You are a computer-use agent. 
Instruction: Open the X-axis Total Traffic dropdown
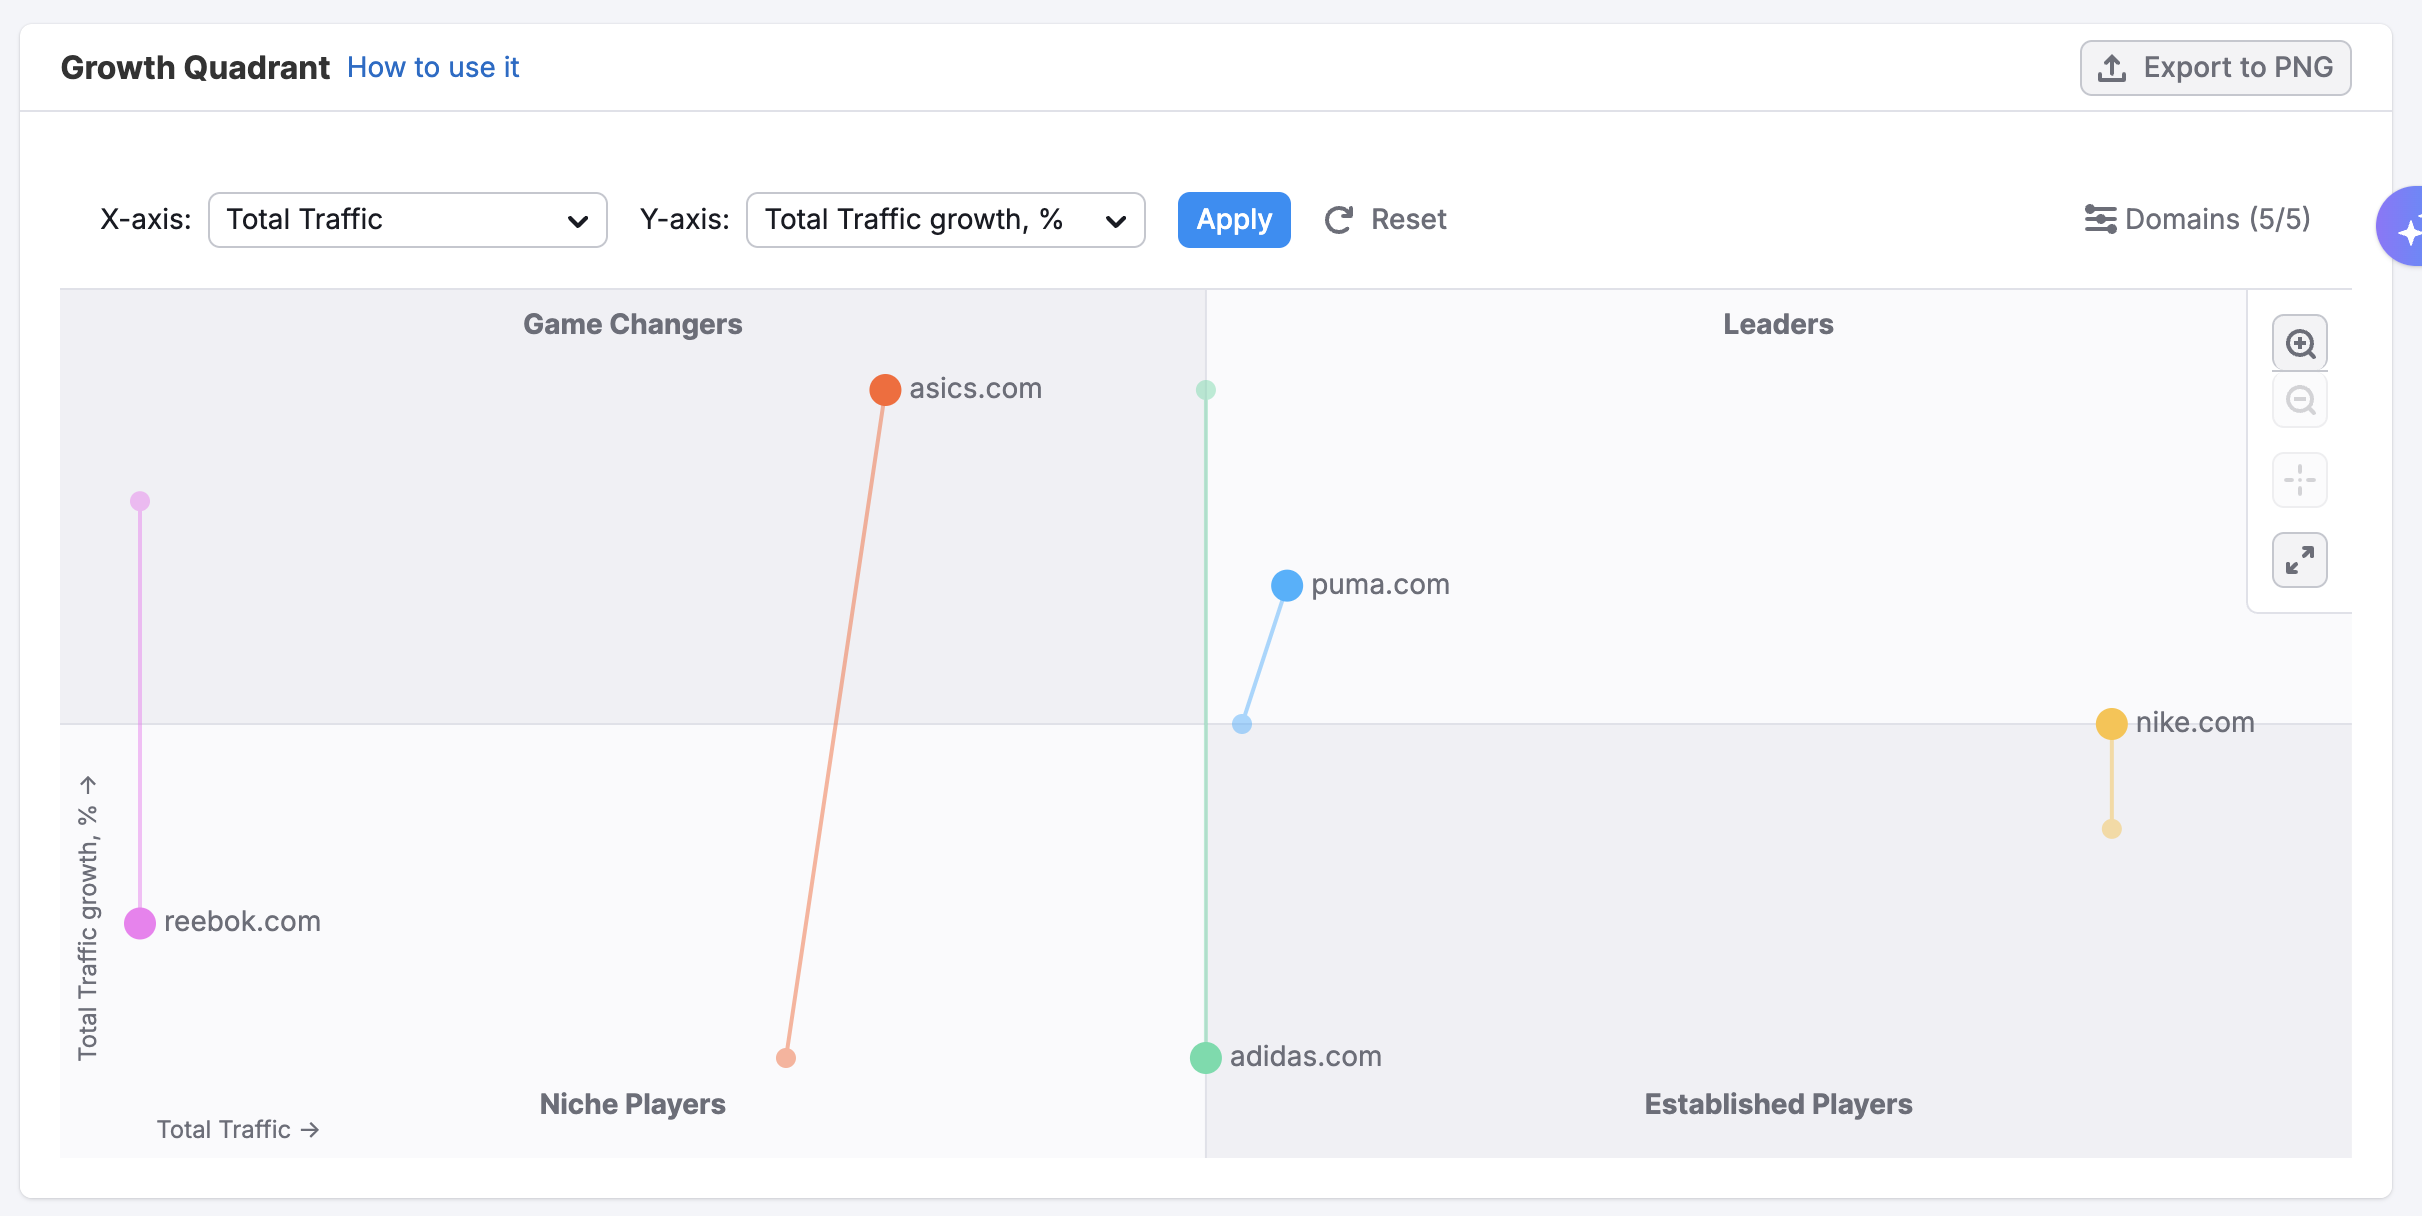click(x=407, y=220)
